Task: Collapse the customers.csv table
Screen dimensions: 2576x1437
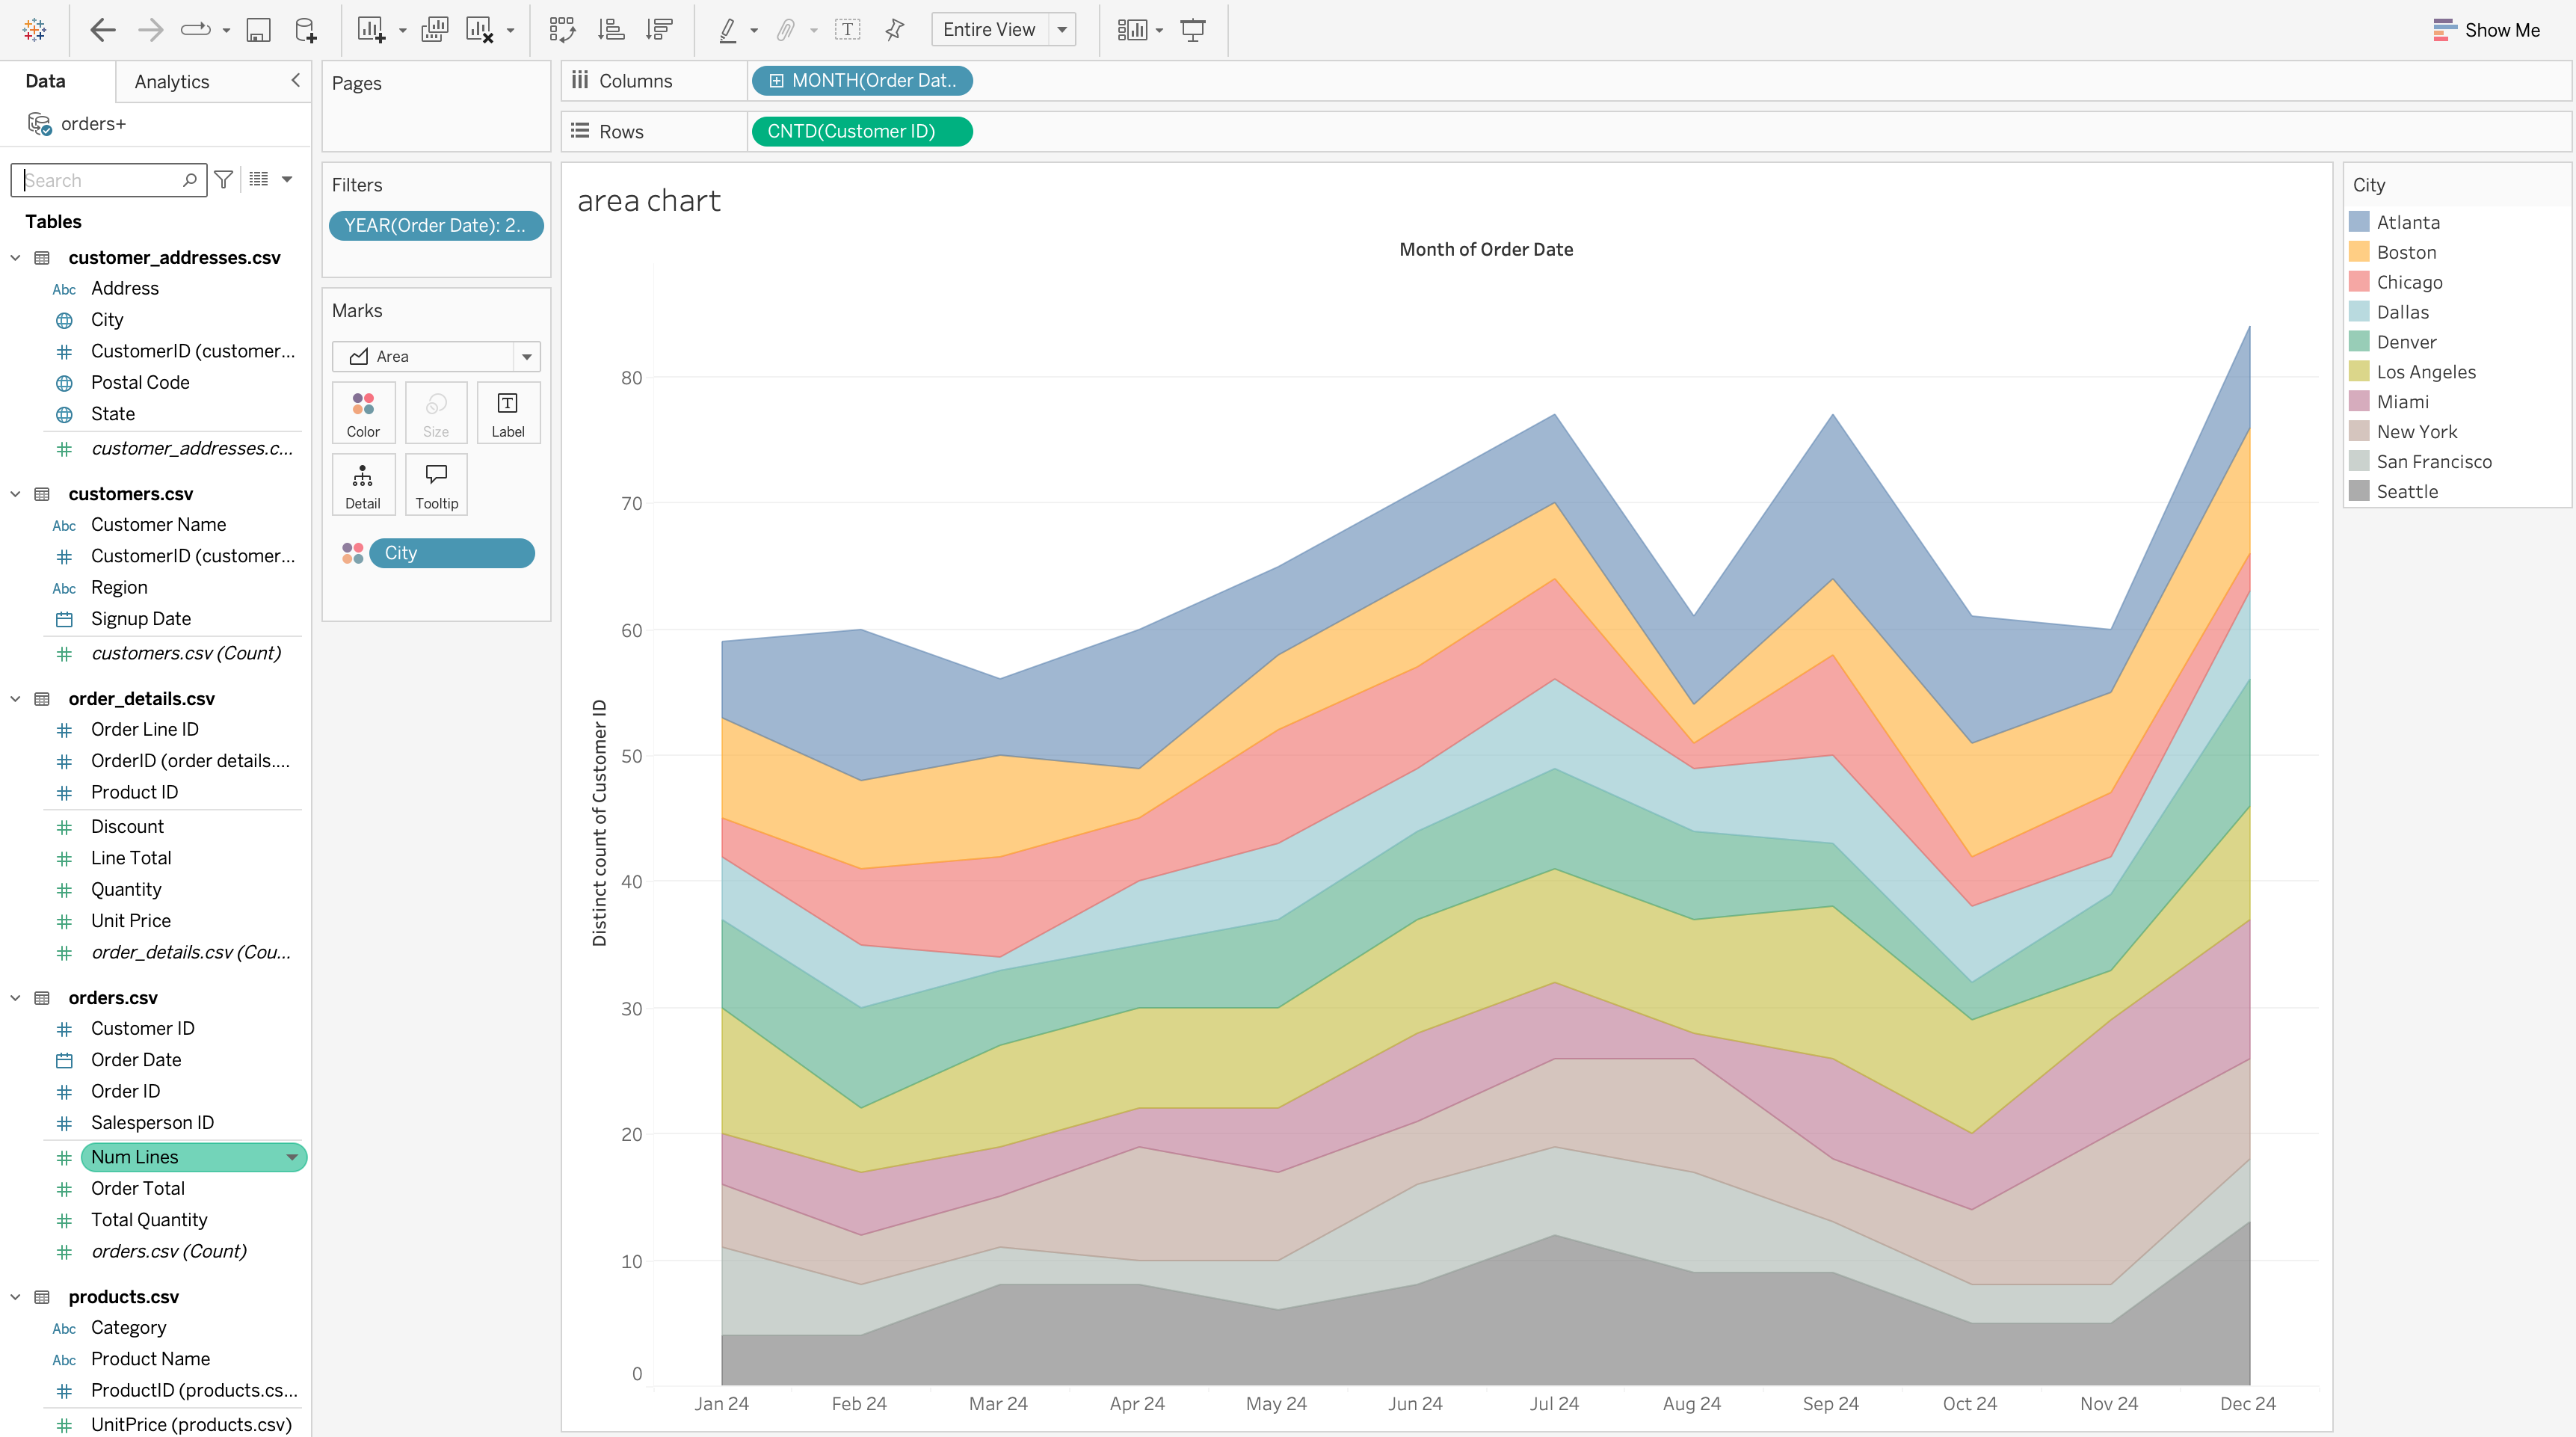Action: click(15, 494)
